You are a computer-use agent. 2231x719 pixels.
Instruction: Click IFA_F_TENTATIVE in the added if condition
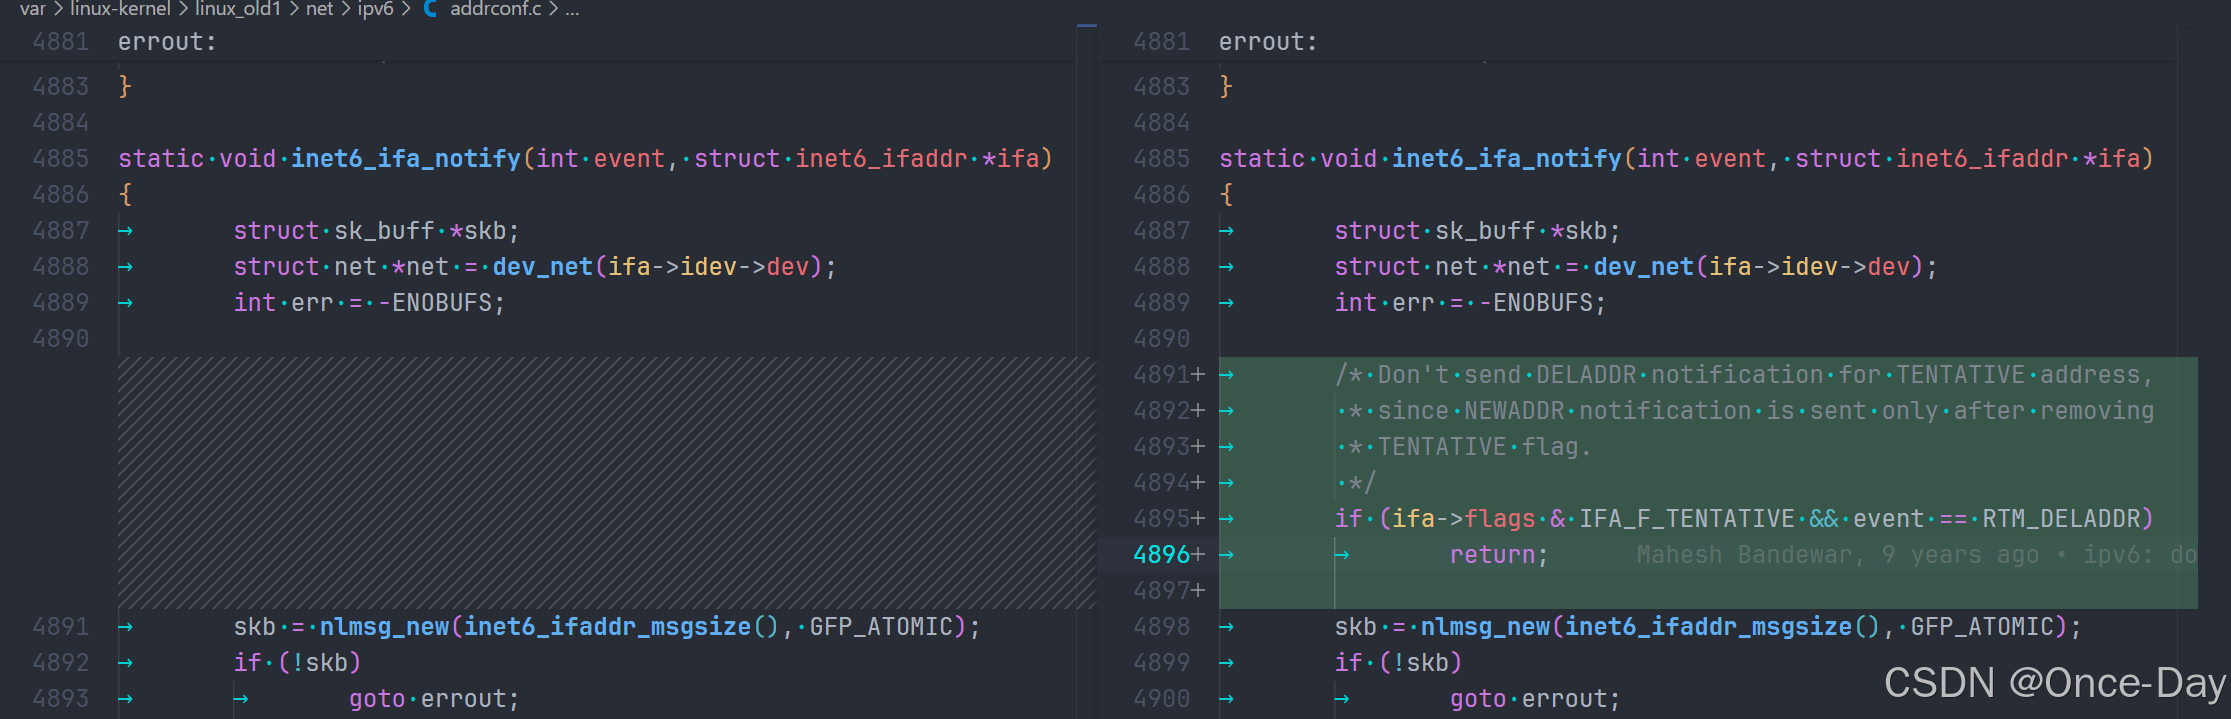click(1688, 519)
